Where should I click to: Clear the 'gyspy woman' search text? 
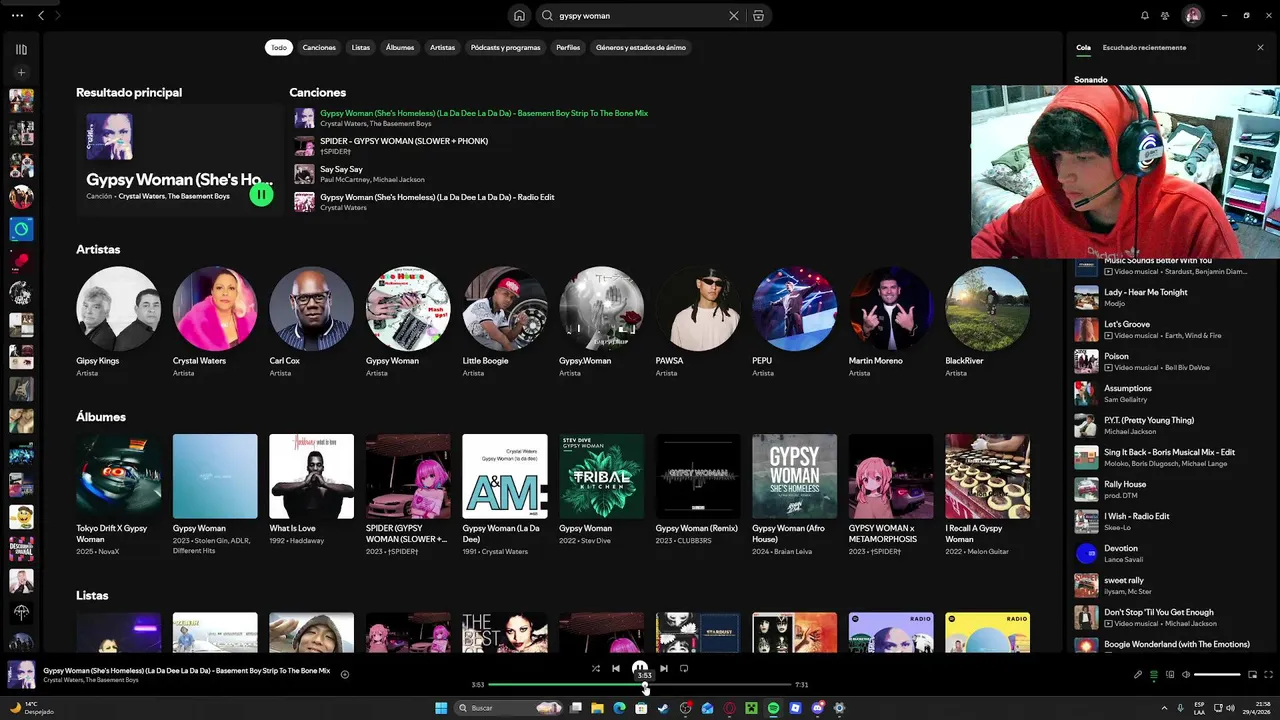(x=734, y=16)
